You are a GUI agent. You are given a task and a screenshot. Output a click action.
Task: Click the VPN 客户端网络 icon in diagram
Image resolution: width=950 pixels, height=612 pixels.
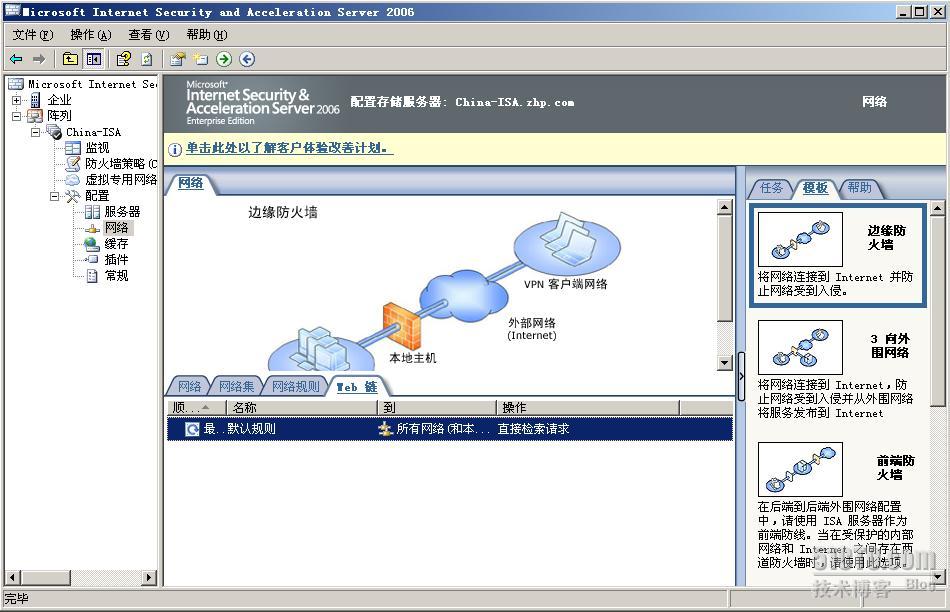pyautogui.click(x=567, y=244)
